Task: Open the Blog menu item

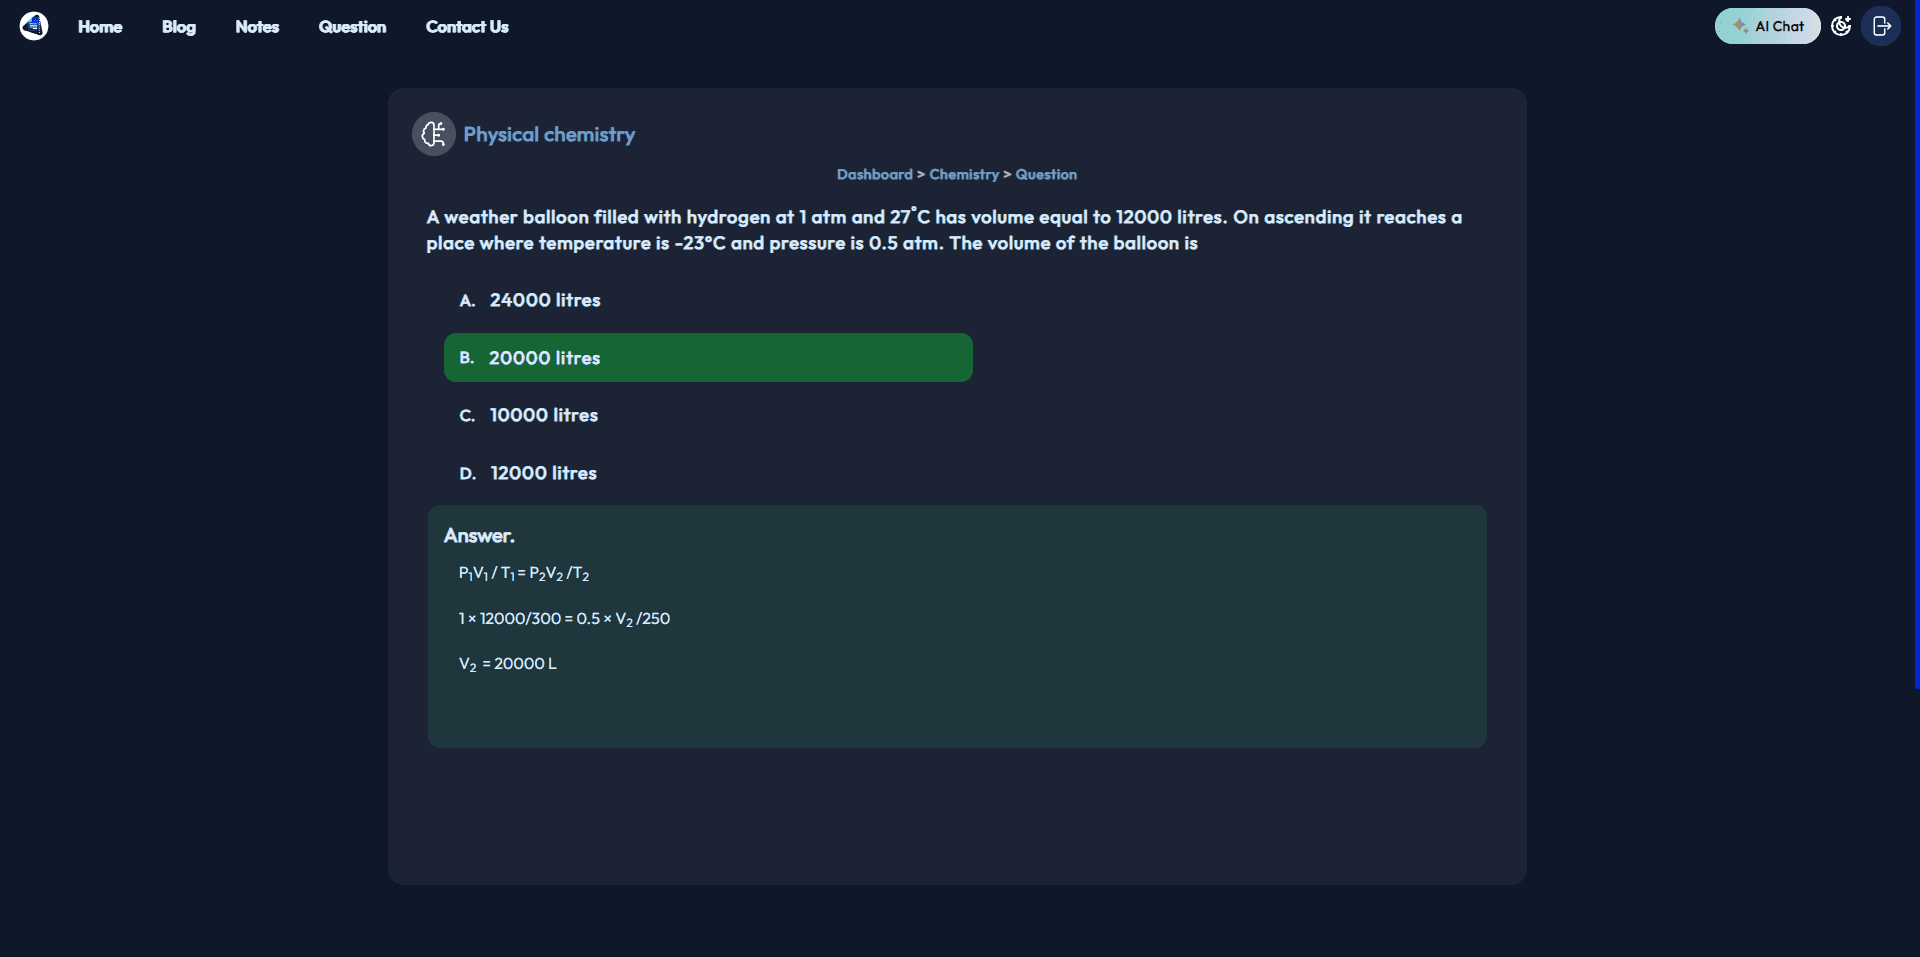Action: click(x=179, y=27)
